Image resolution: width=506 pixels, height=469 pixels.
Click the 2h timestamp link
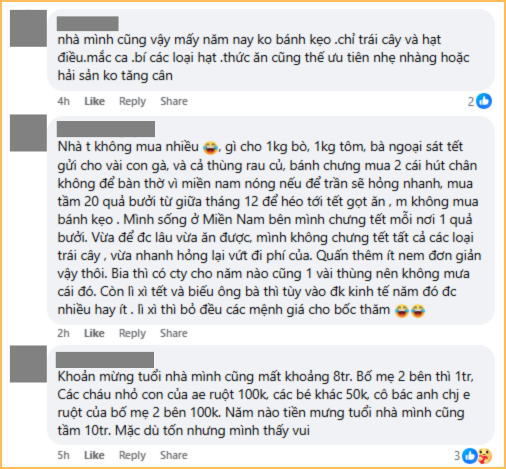click(63, 333)
